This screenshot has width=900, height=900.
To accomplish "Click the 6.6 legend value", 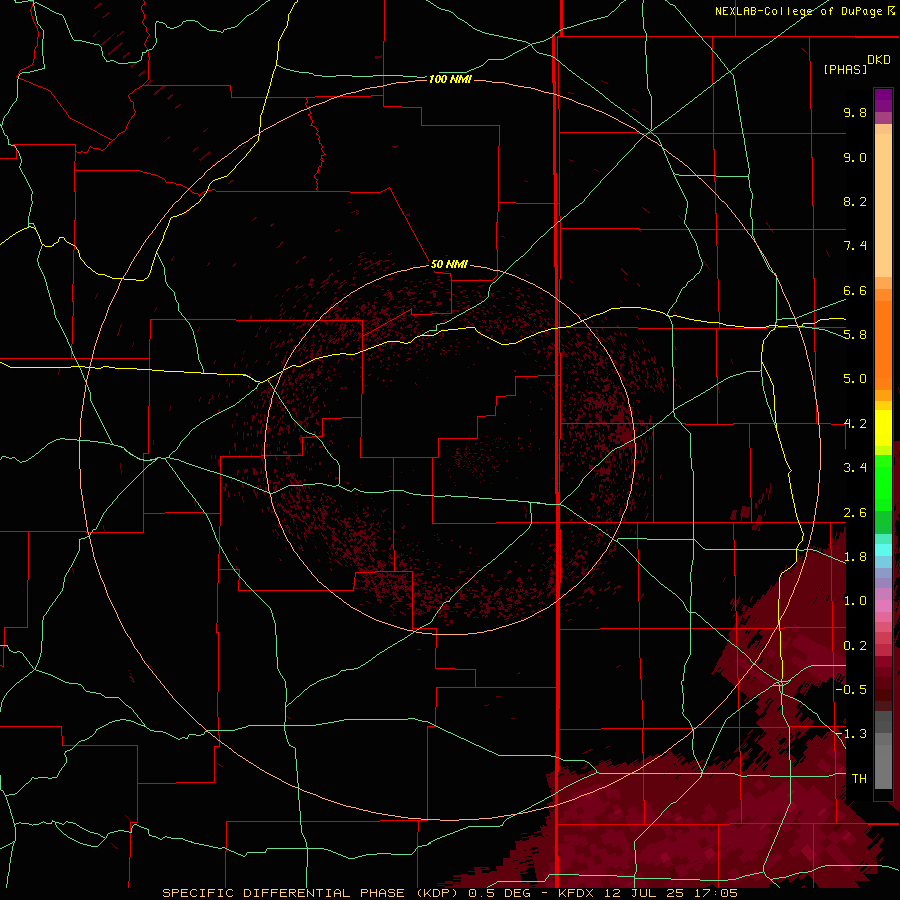I will pos(855,290).
